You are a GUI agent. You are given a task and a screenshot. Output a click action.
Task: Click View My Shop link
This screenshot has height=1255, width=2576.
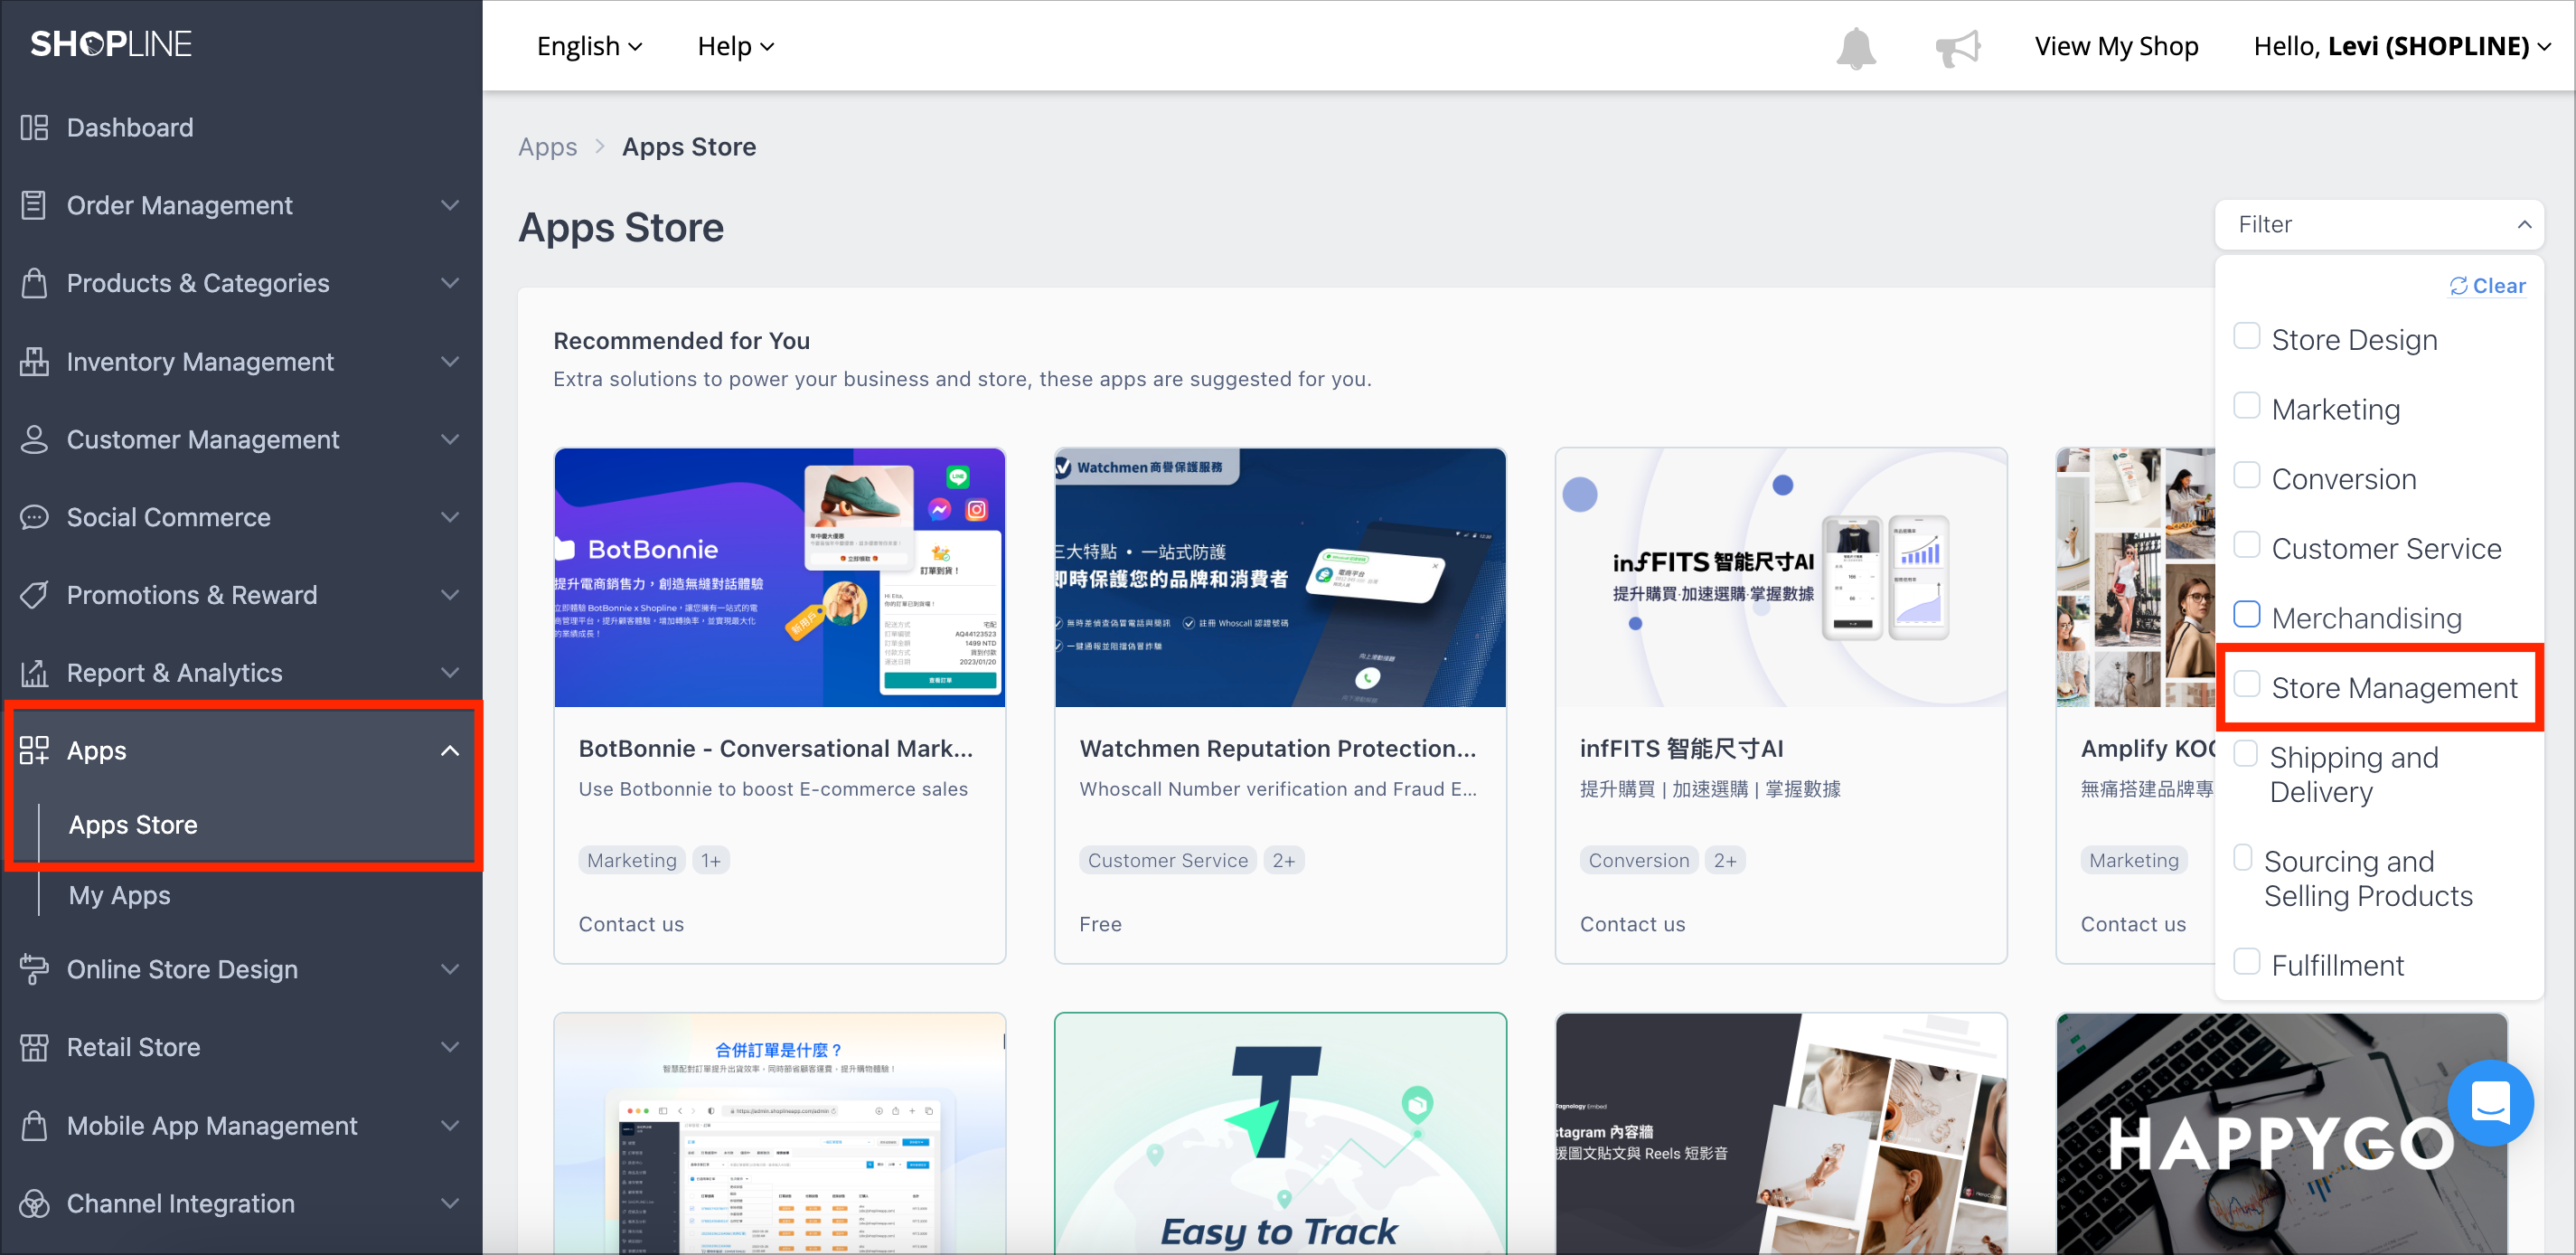(x=2116, y=46)
